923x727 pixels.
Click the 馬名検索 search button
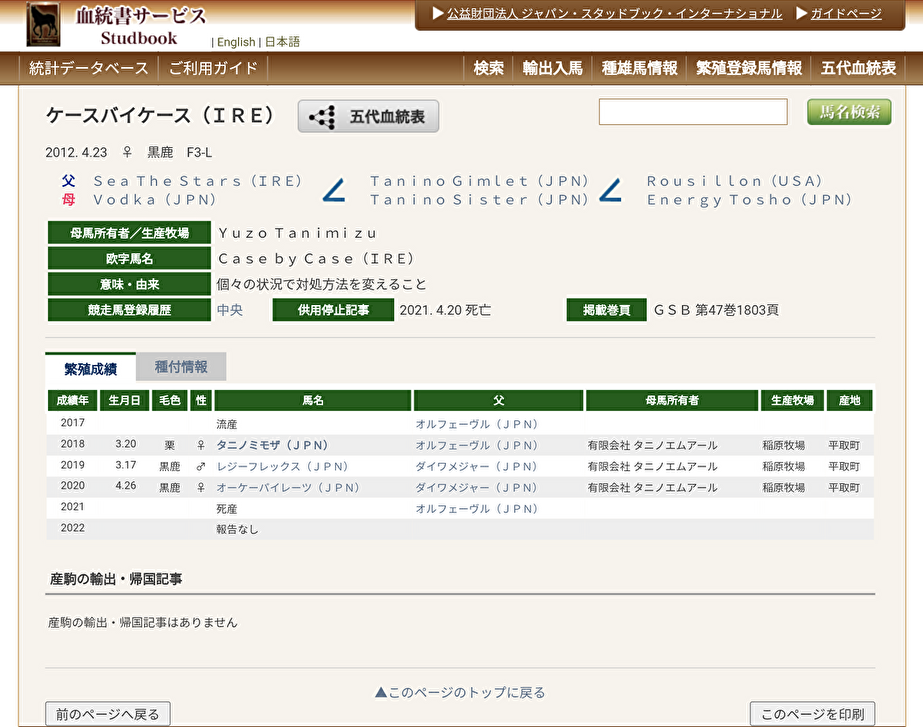[x=849, y=112]
